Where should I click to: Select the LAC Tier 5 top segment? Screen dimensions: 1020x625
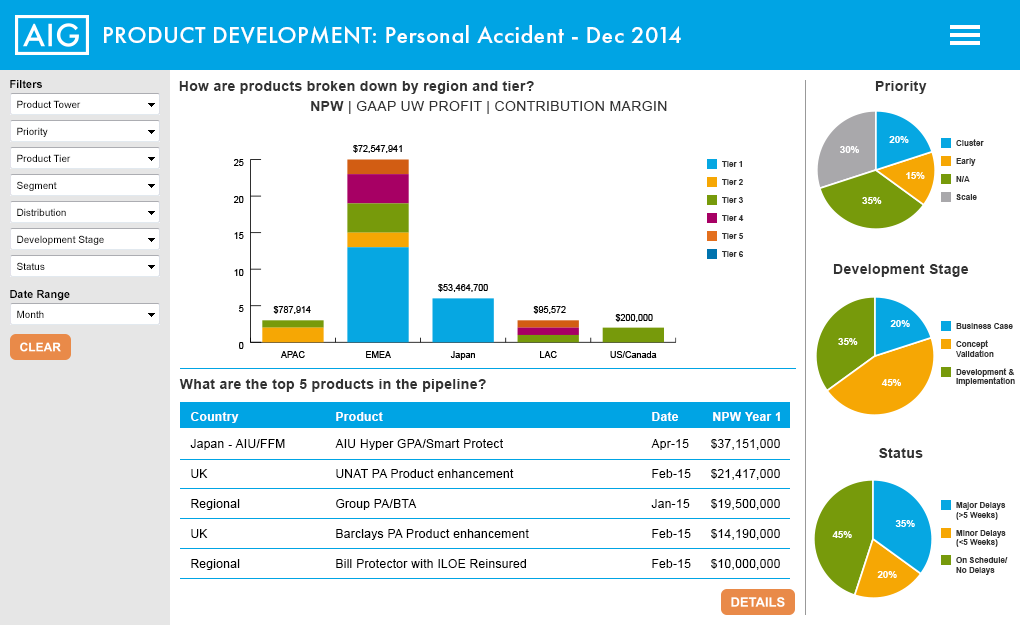pos(548,324)
